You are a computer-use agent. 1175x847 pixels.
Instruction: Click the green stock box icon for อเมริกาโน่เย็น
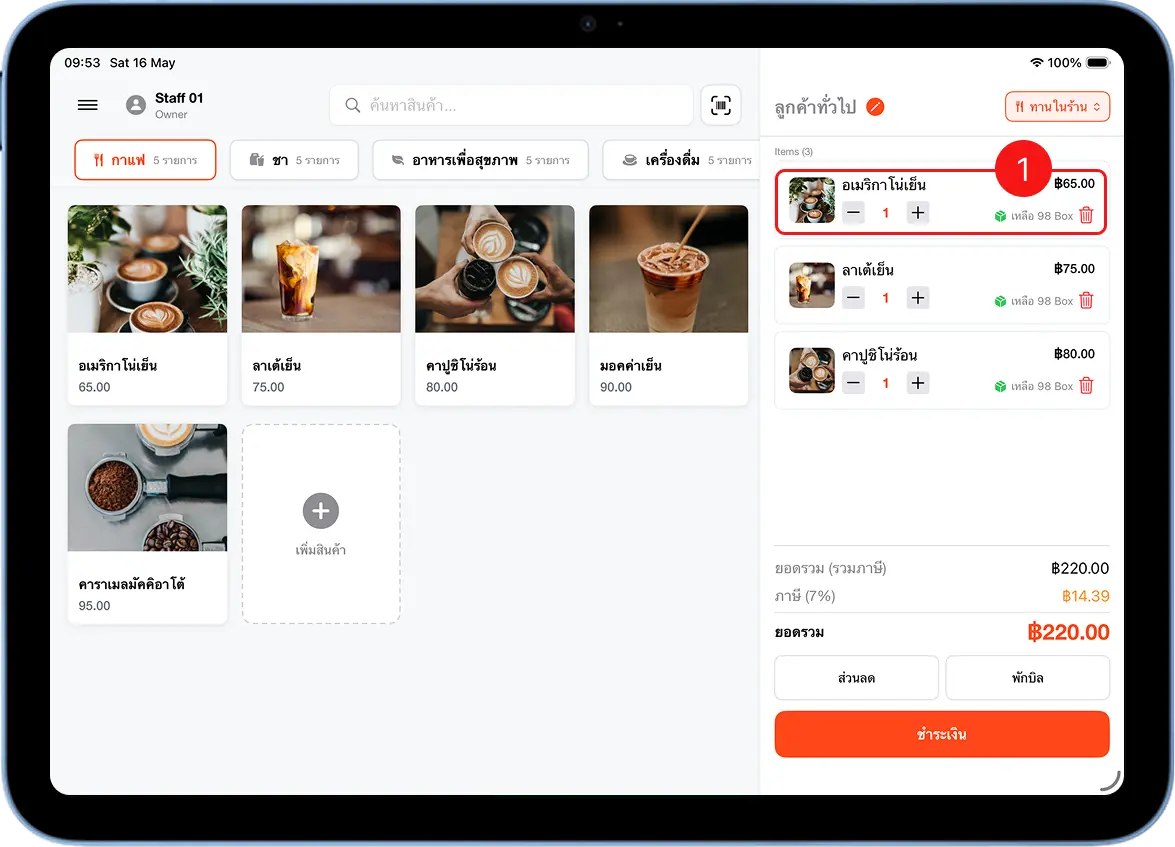click(x=1000, y=216)
